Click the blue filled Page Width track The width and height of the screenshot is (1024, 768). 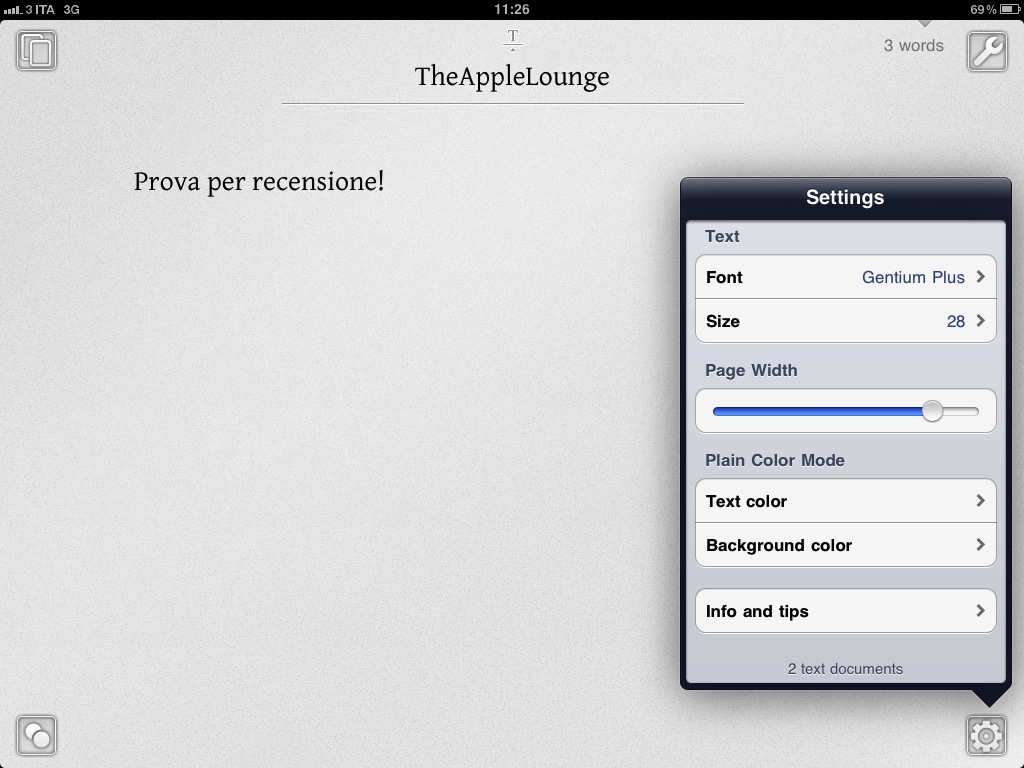[x=817, y=411]
